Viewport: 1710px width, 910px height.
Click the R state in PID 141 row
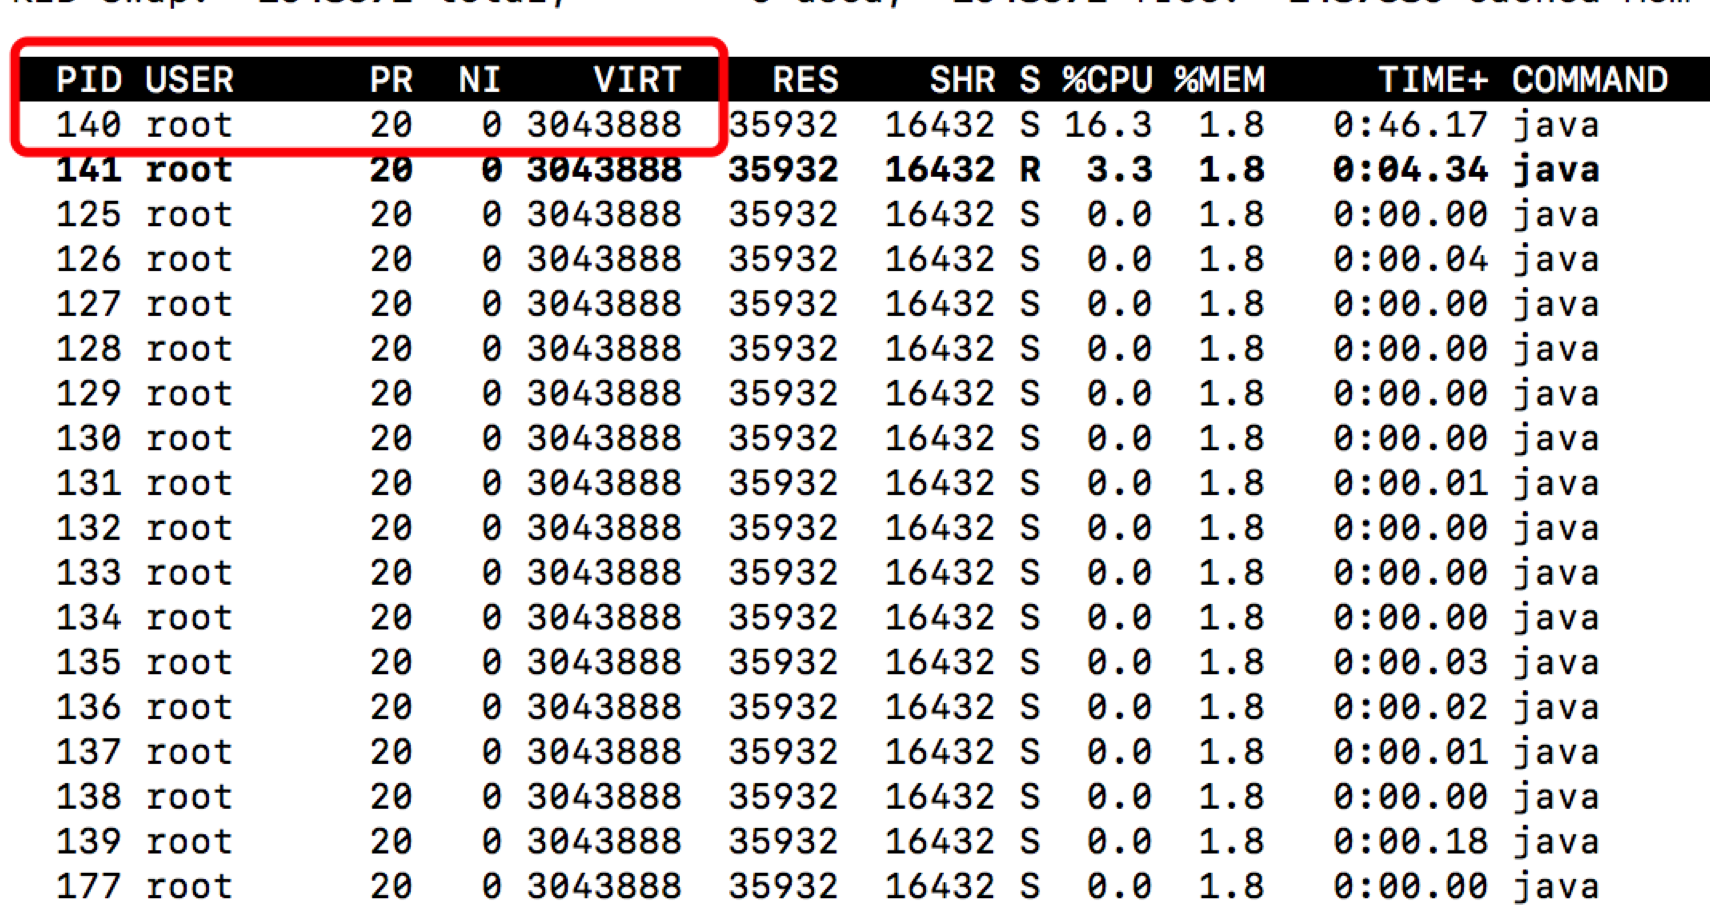[x=1030, y=170]
